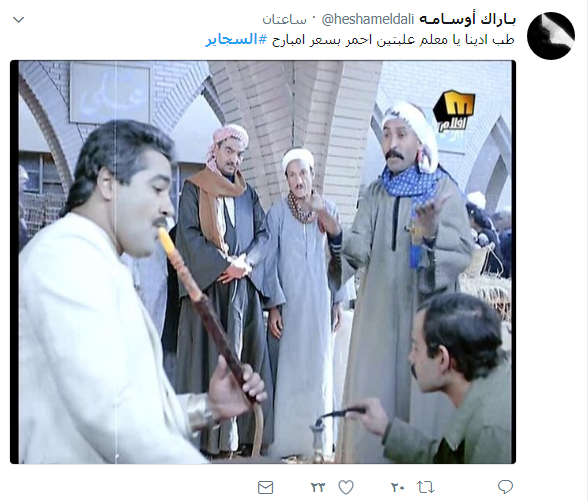Open the #السجاير hashtag link

coord(237,40)
